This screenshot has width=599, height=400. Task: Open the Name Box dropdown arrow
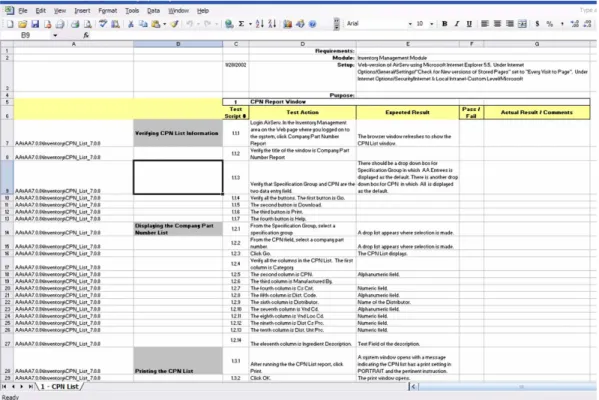[x=55, y=35]
